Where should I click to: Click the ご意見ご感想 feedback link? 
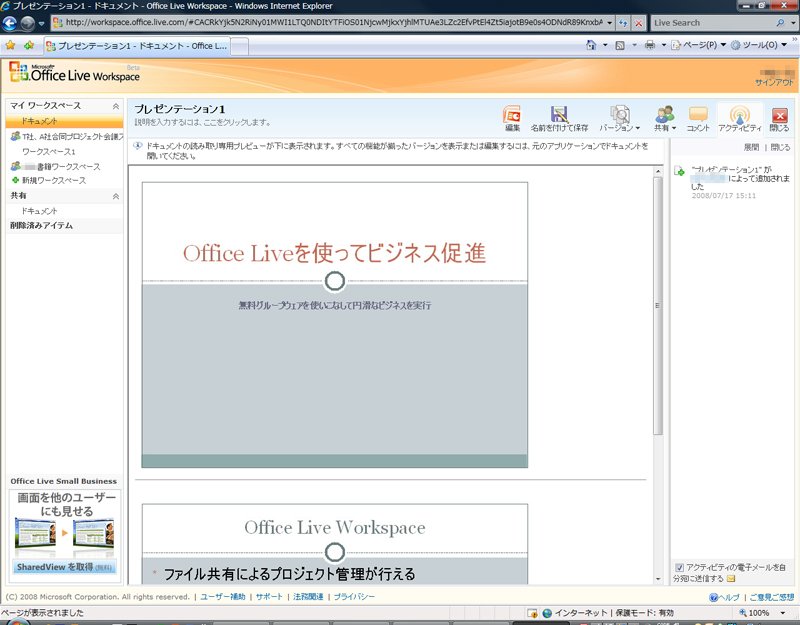click(x=772, y=597)
